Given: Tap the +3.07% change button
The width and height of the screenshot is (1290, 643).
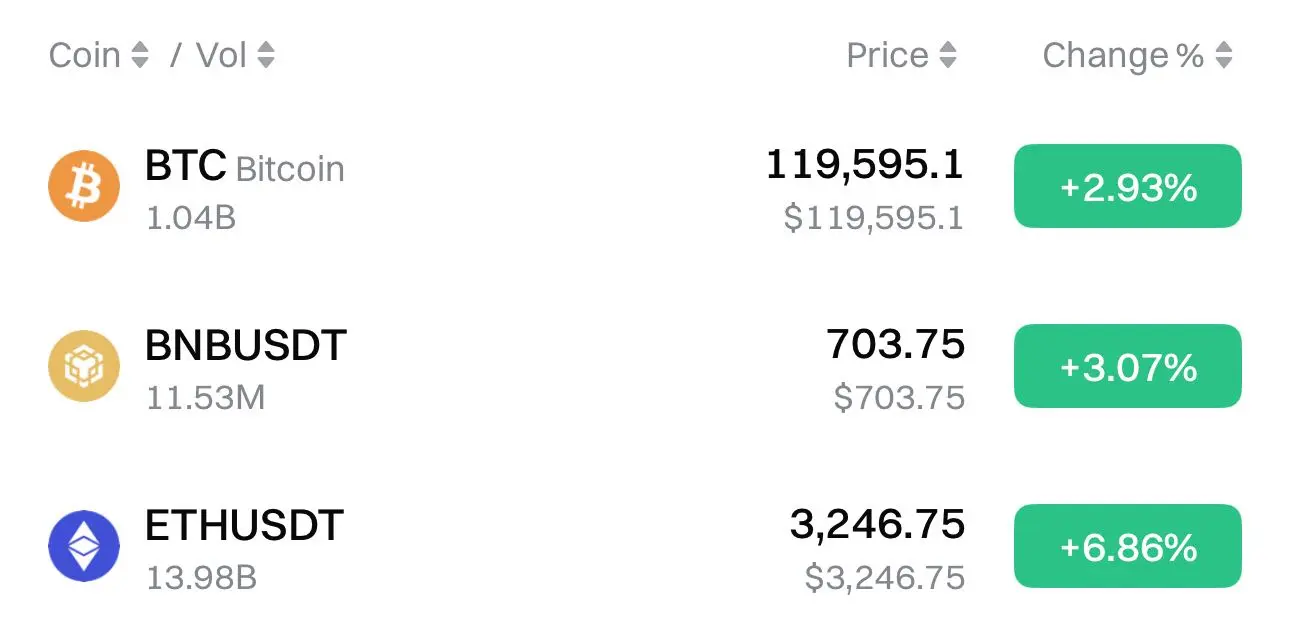Looking at the screenshot, I should coord(1128,366).
